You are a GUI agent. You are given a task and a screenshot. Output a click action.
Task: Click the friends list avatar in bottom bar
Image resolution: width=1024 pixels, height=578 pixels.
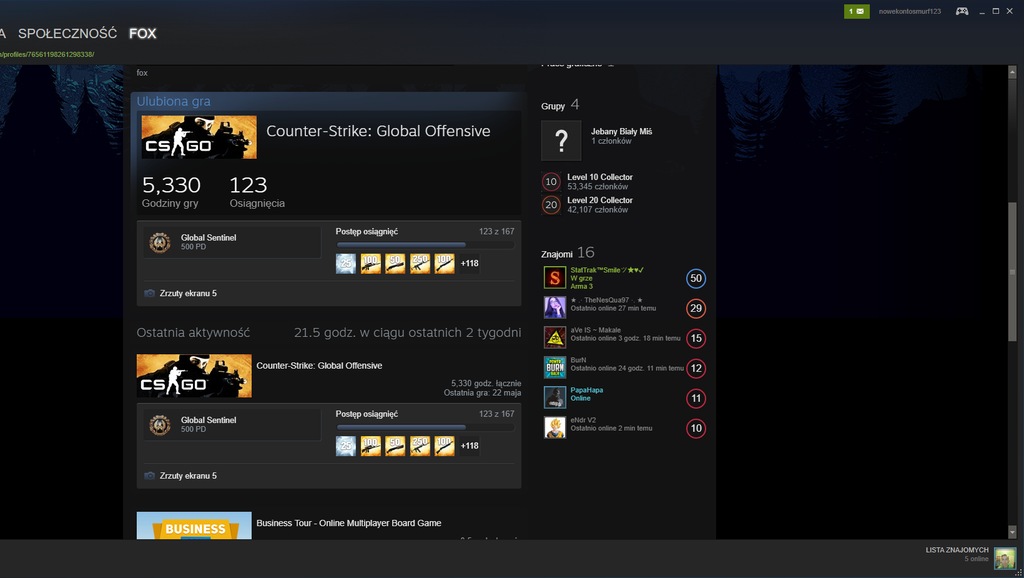pos(1005,558)
